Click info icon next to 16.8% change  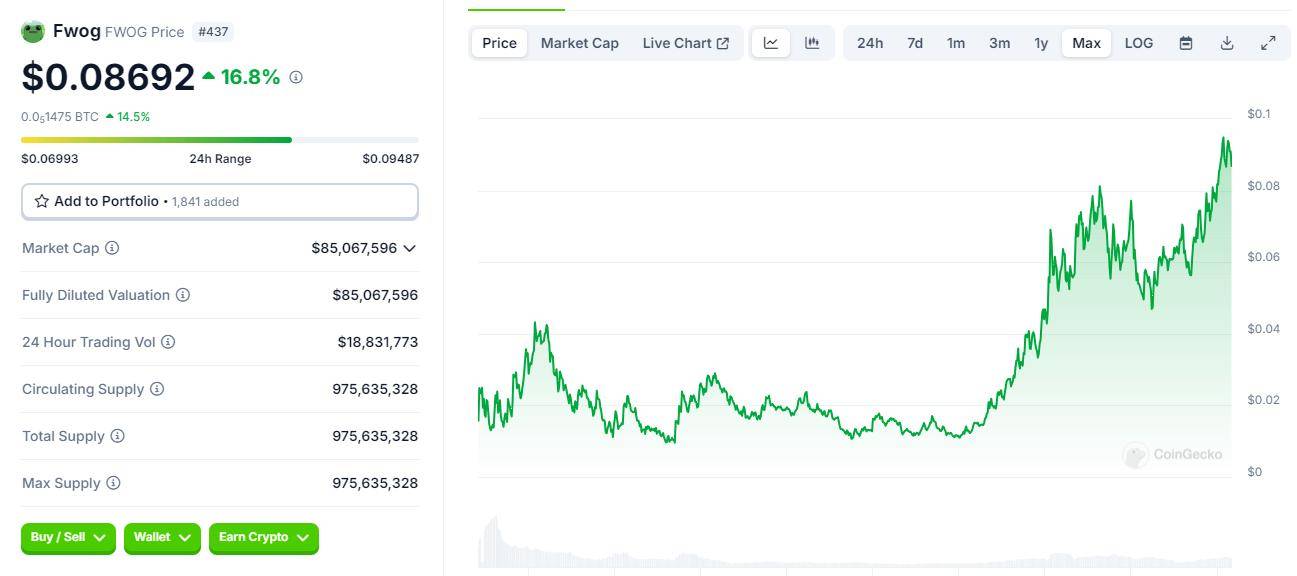point(296,77)
